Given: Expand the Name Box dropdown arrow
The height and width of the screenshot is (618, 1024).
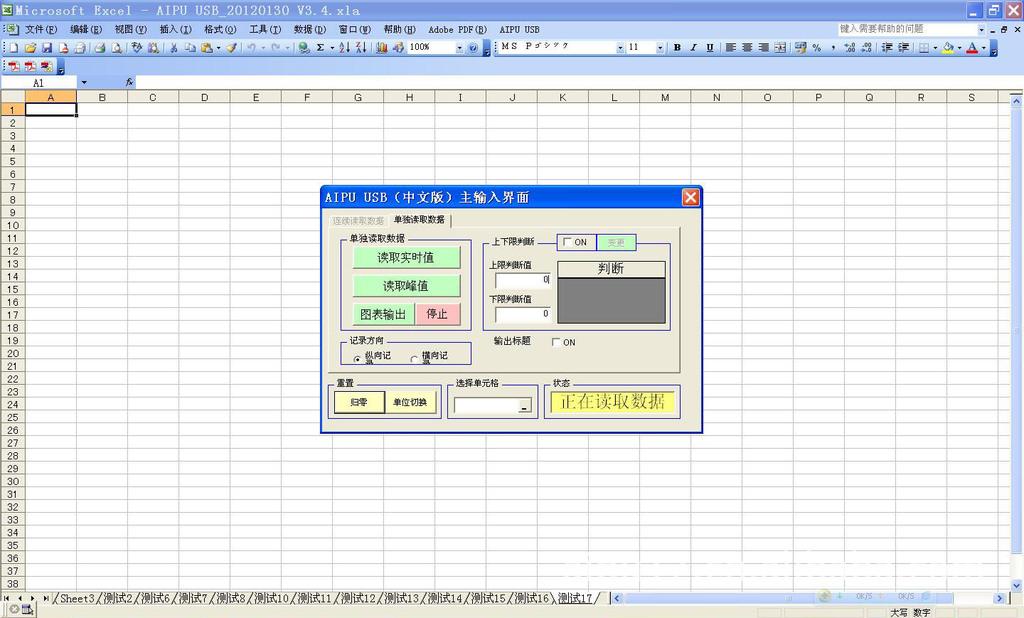Looking at the screenshot, I should coord(84,82).
